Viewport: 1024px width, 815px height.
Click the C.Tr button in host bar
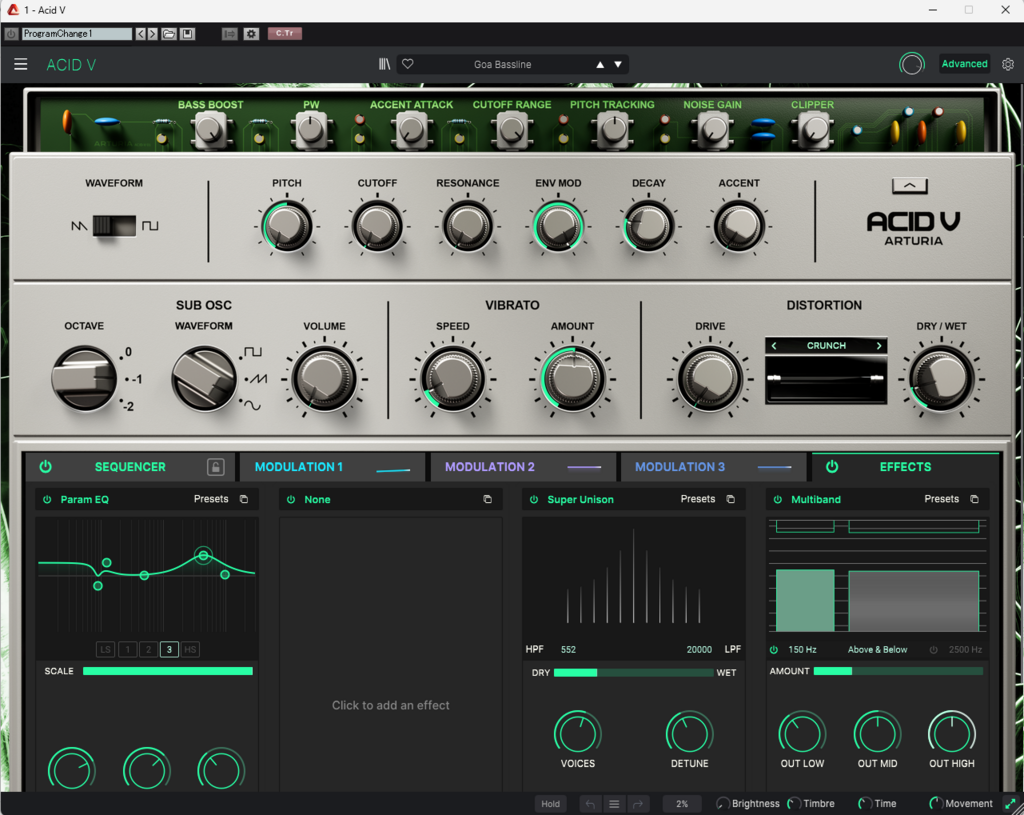pyautogui.click(x=285, y=33)
